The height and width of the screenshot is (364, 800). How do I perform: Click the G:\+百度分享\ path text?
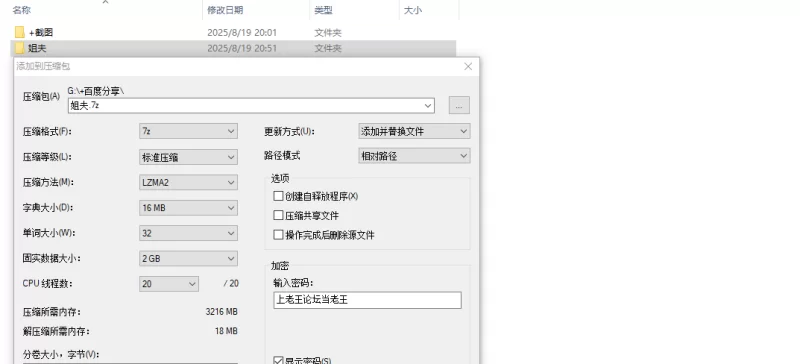pos(96,91)
